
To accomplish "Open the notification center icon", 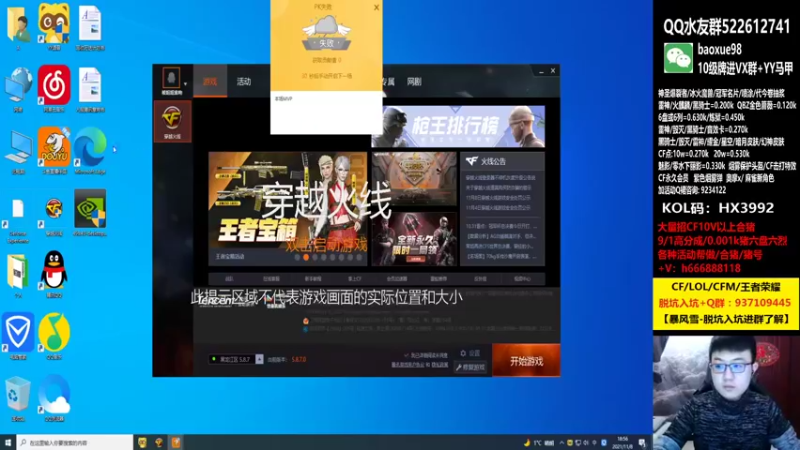I will [642, 442].
